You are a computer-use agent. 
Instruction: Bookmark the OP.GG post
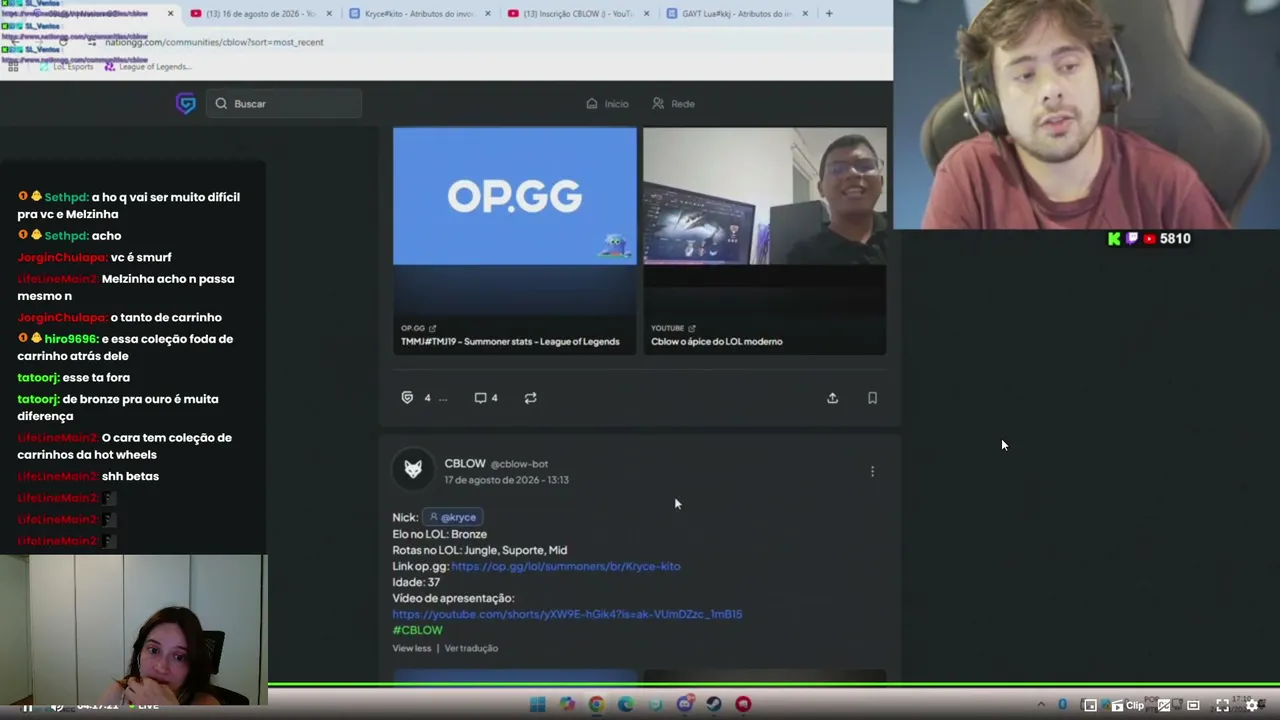click(872, 397)
